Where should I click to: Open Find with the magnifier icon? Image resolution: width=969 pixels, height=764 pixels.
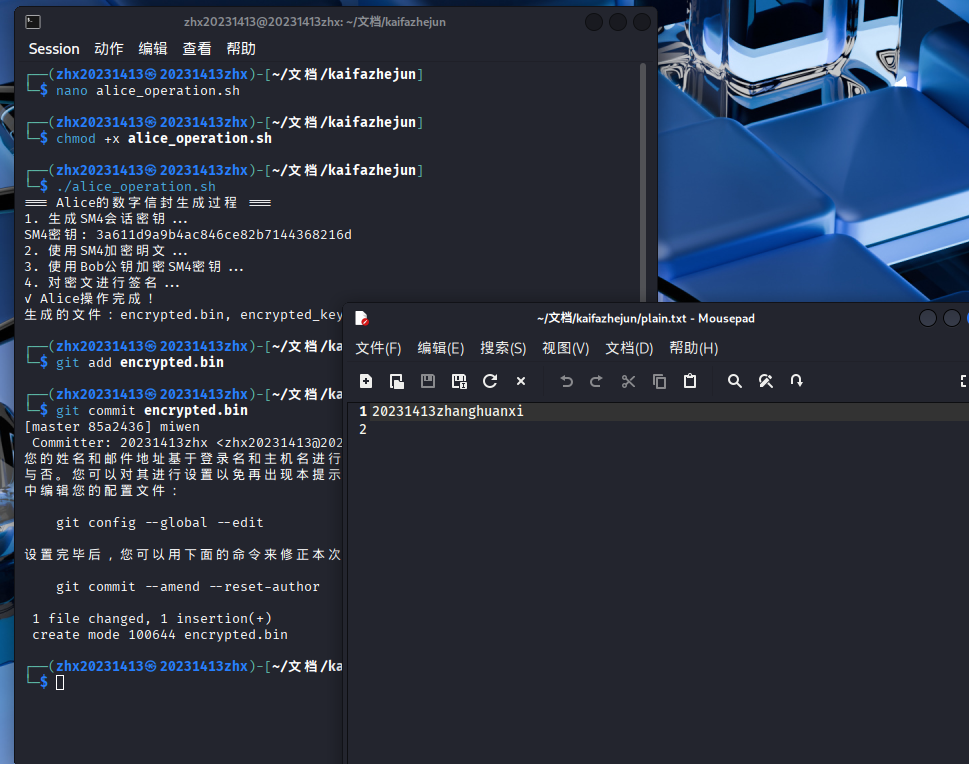(x=734, y=381)
